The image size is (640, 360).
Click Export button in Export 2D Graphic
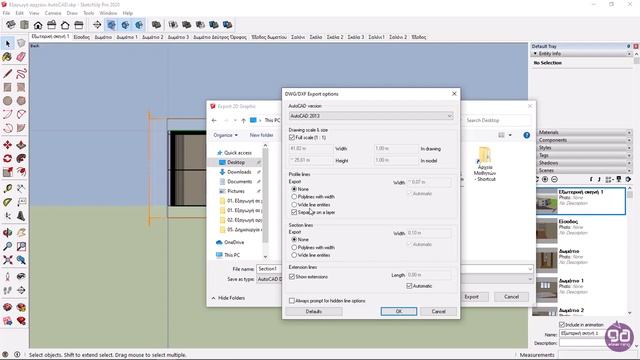(471, 297)
